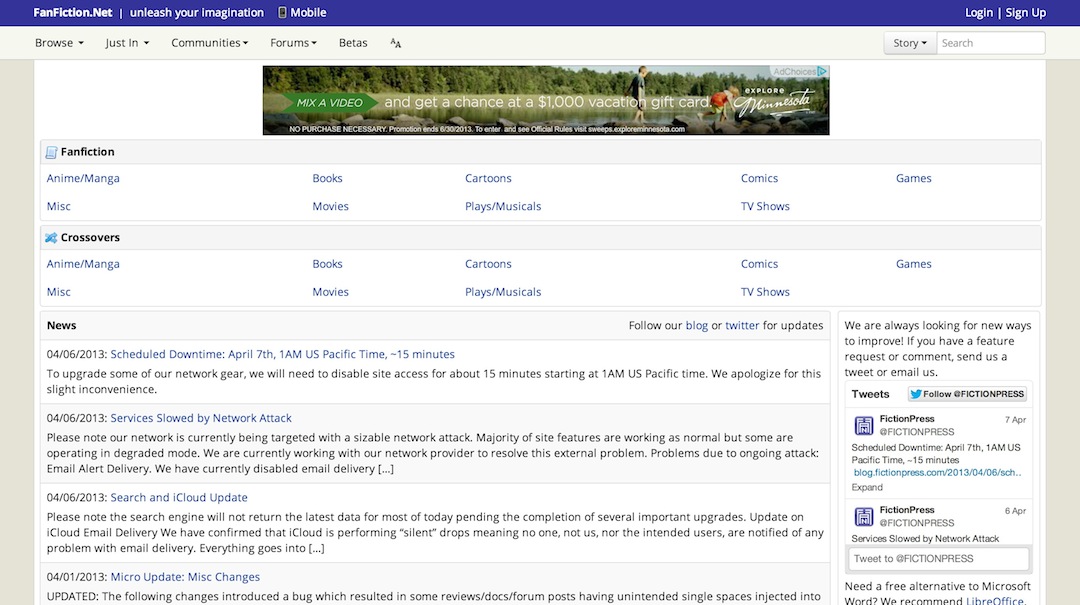Open the Mobile site link

click(308, 12)
